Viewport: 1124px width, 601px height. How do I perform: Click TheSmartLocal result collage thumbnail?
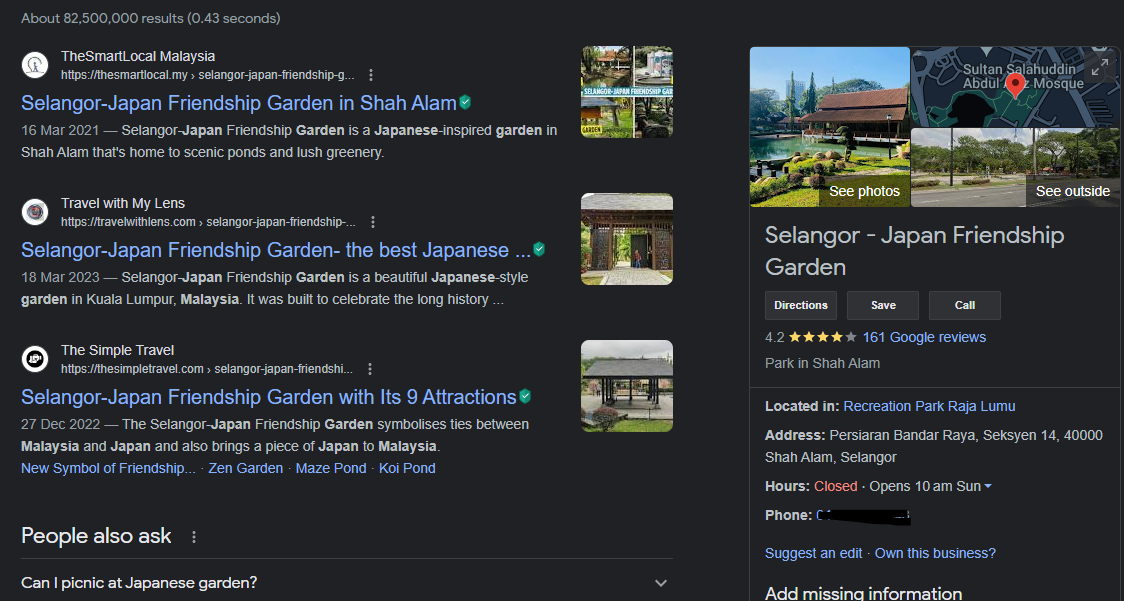click(627, 93)
